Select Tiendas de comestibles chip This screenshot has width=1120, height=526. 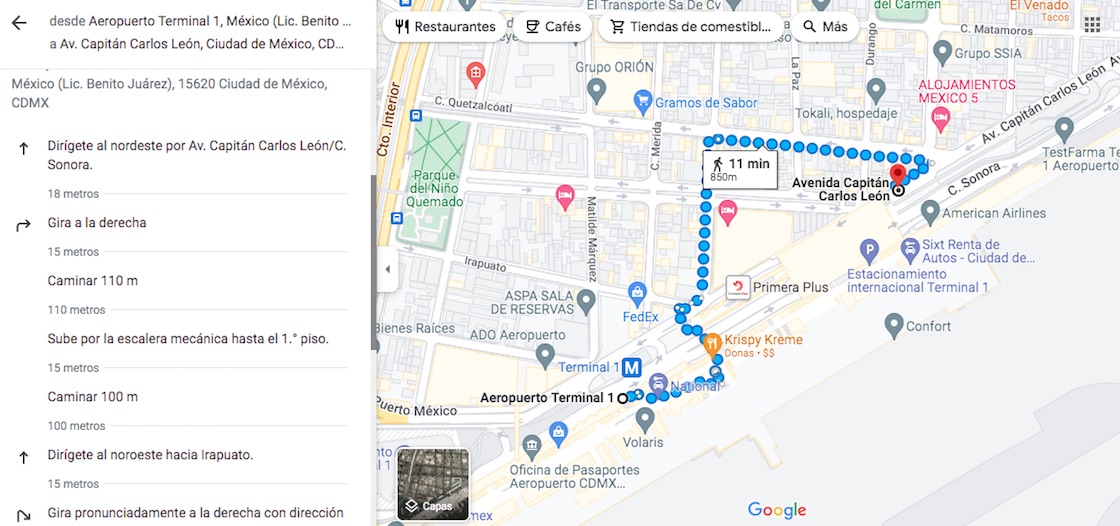click(690, 27)
